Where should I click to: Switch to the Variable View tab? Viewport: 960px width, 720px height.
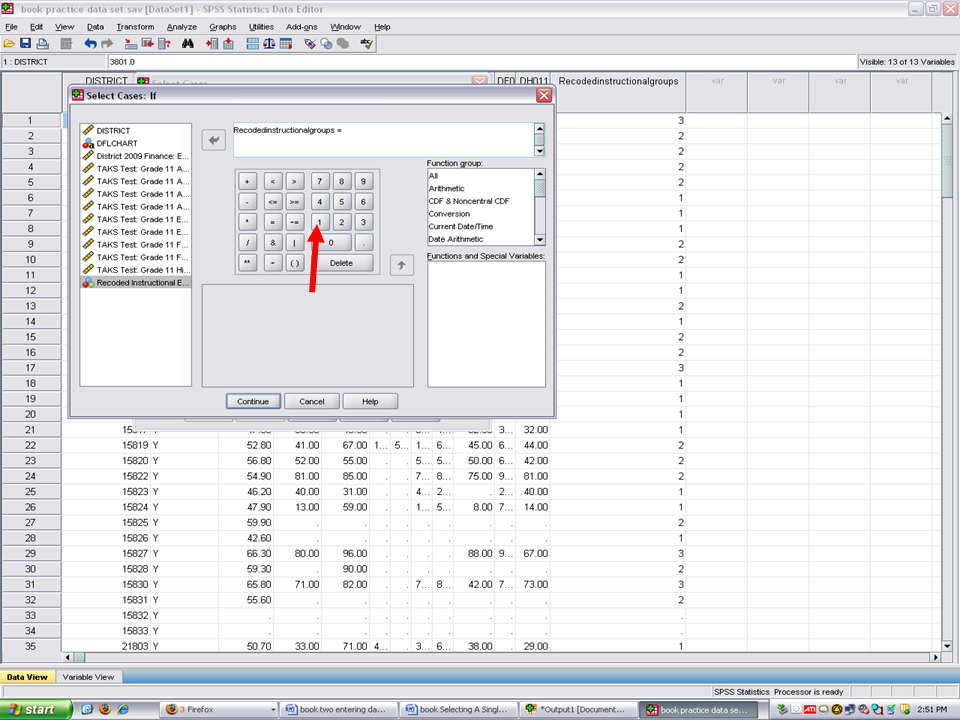pyautogui.click(x=89, y=677)
